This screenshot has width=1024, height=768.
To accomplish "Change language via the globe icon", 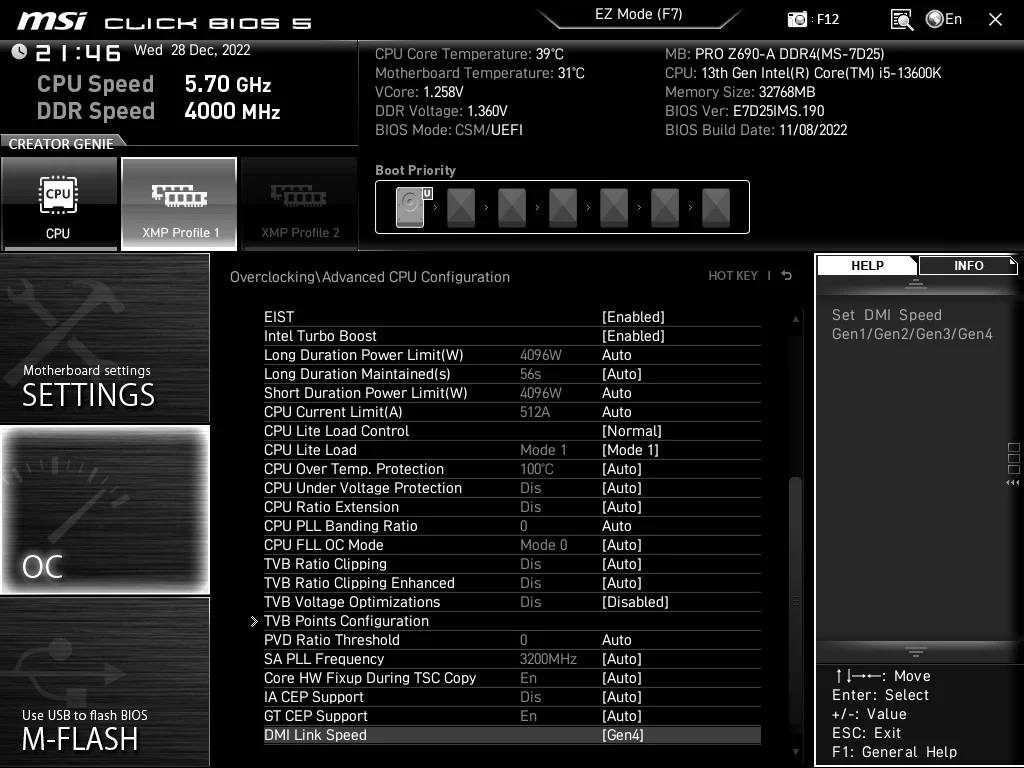I will click(x=935, y=19).
